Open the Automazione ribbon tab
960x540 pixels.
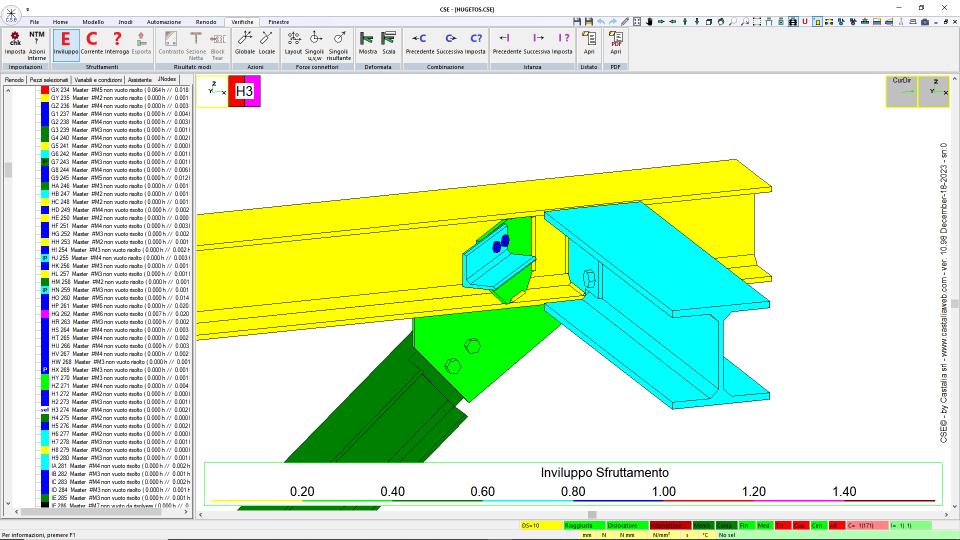click(163, 21)
